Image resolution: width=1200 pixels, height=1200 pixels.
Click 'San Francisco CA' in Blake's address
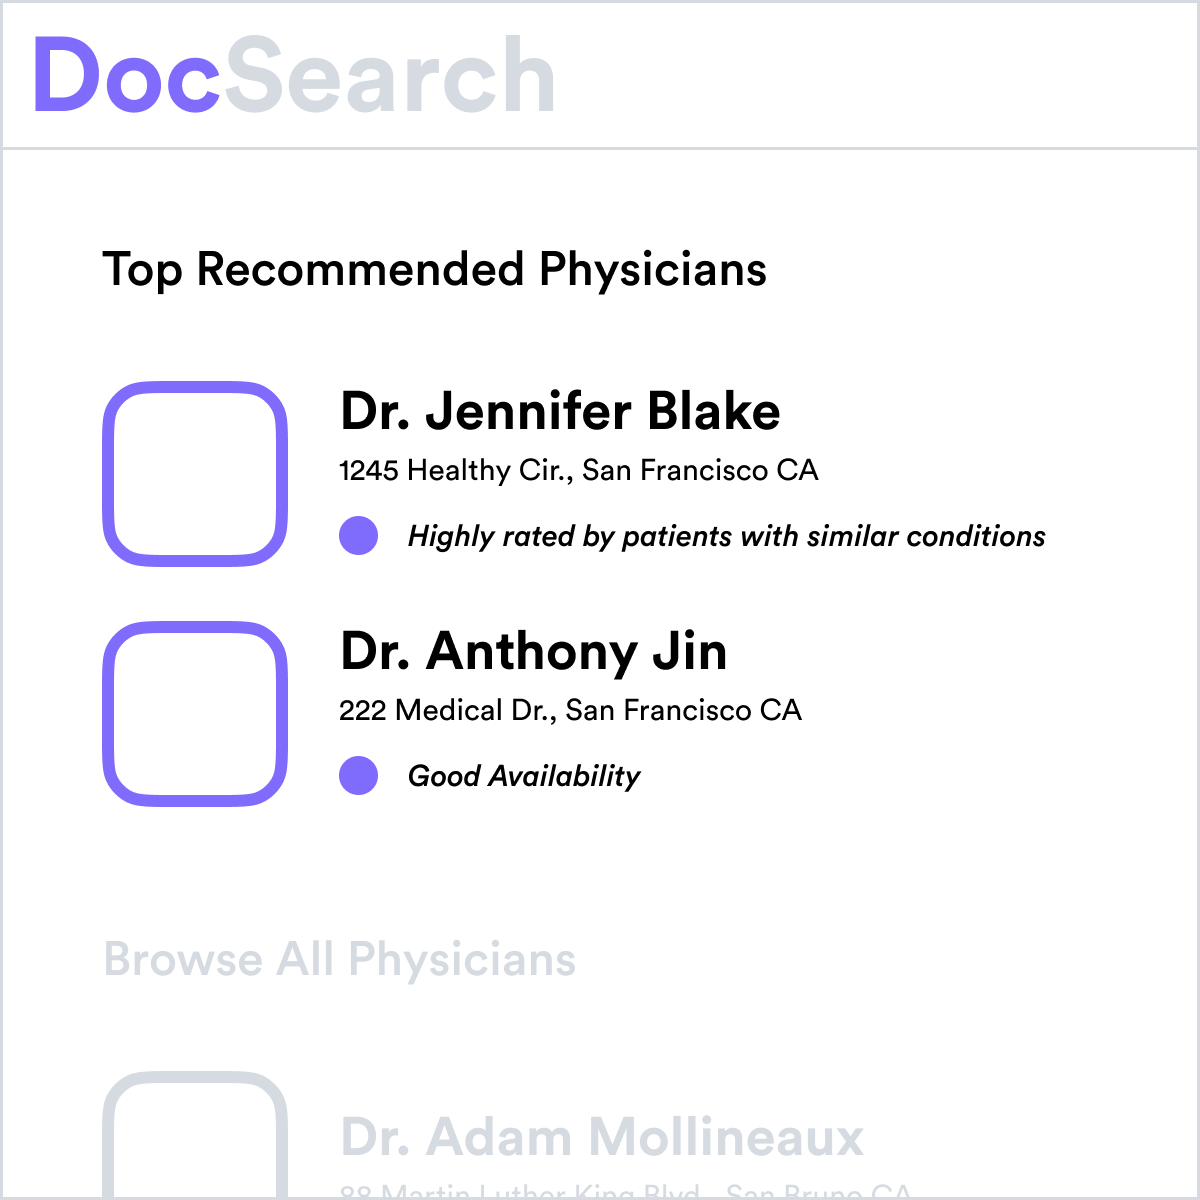pyautogui.click(x=700, y=470)
